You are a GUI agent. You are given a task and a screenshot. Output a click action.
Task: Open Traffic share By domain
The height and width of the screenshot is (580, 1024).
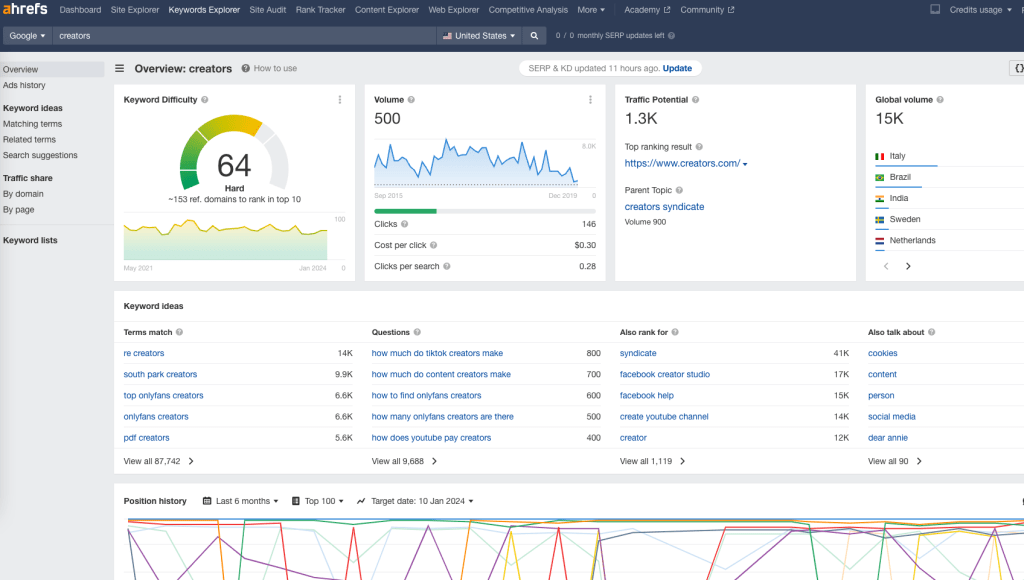23,193
